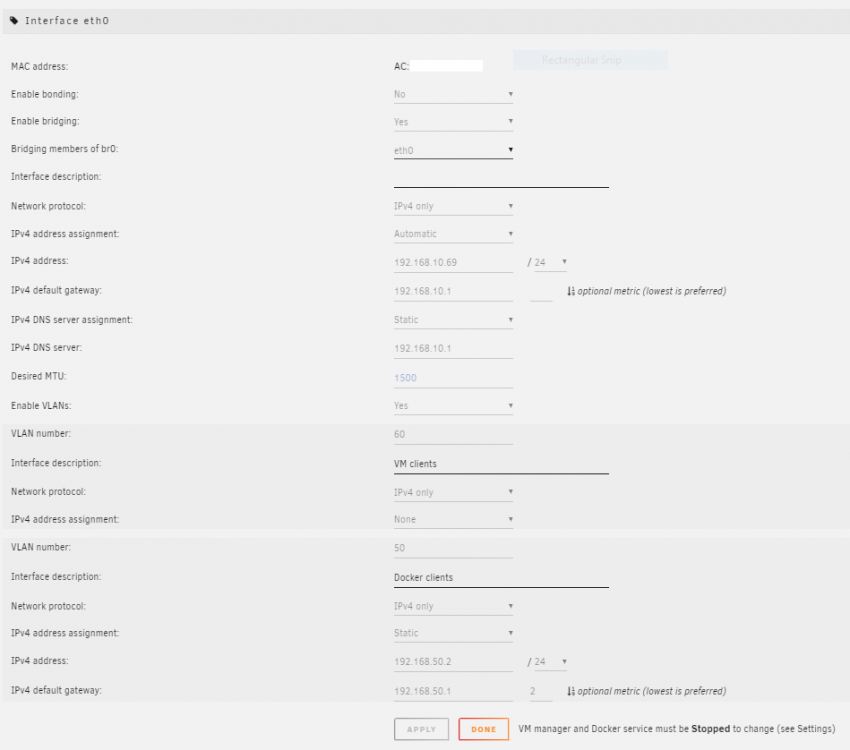Click the 'Desired MTU:' label
This screenshot has height=750, width=850.
click(38, 376)
